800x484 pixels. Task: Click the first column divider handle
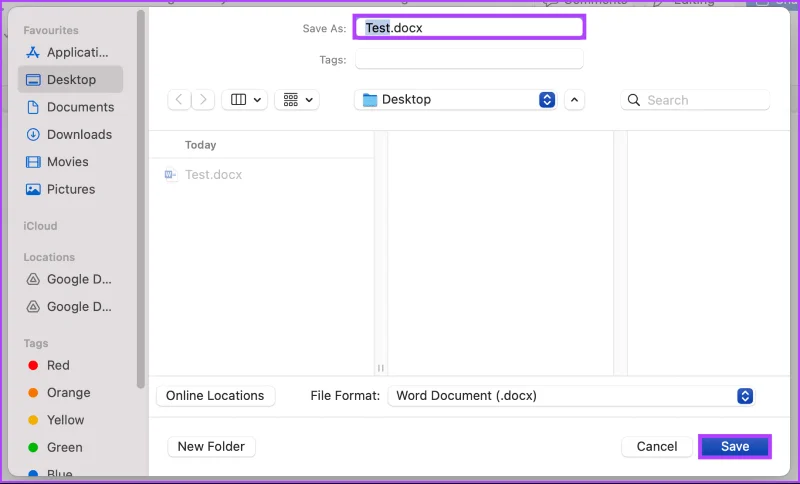click(x=381, y=368)
